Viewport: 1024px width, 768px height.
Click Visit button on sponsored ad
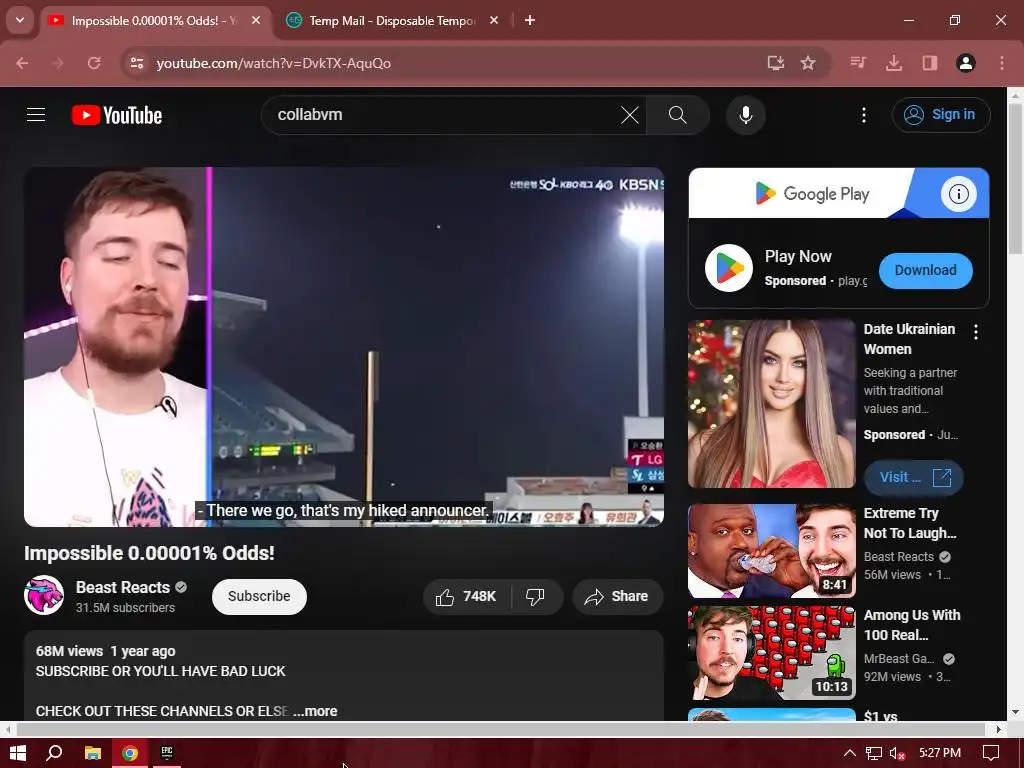pyautogui.click(x=914, y=477)
